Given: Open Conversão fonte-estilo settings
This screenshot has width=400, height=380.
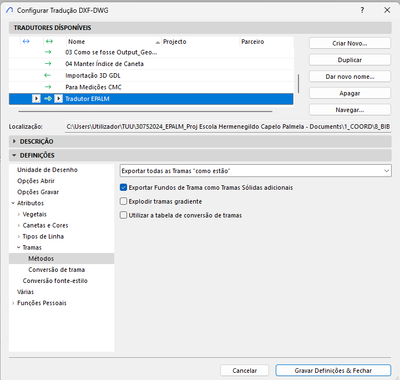Looking at the screenshot, I should (x=55, y=281).
